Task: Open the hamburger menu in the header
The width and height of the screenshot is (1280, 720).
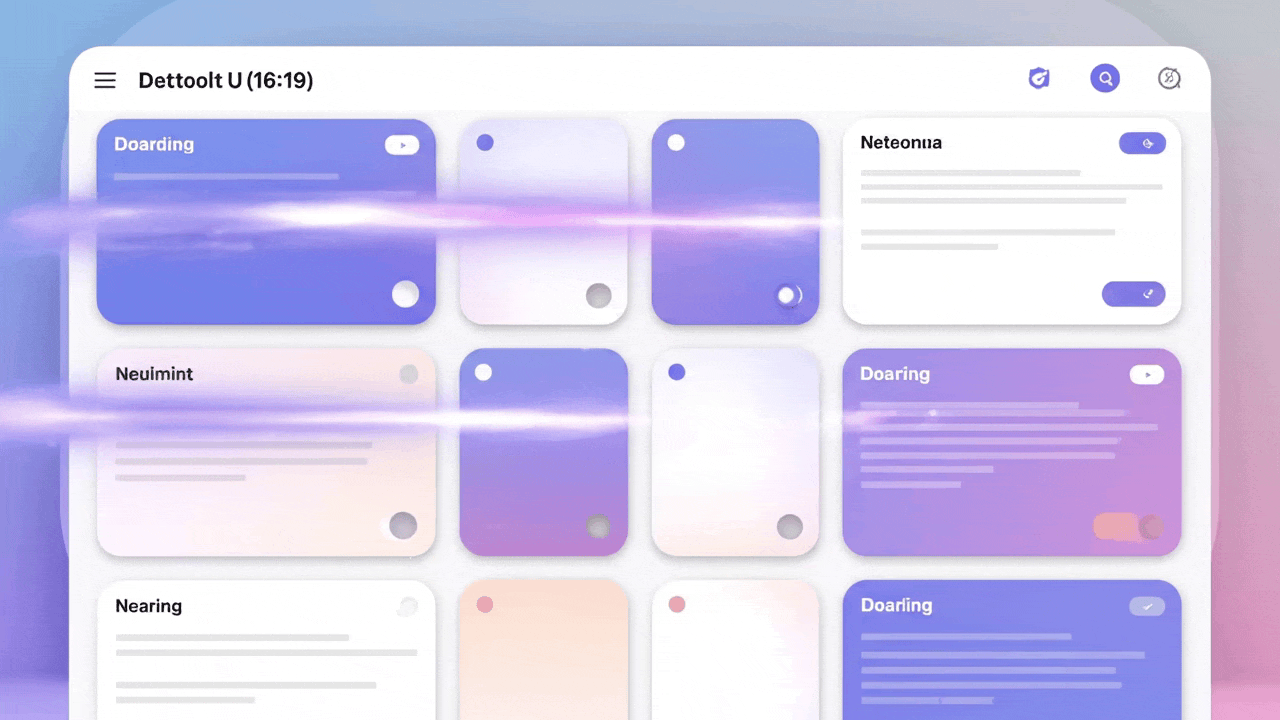Action: (105, 80)
